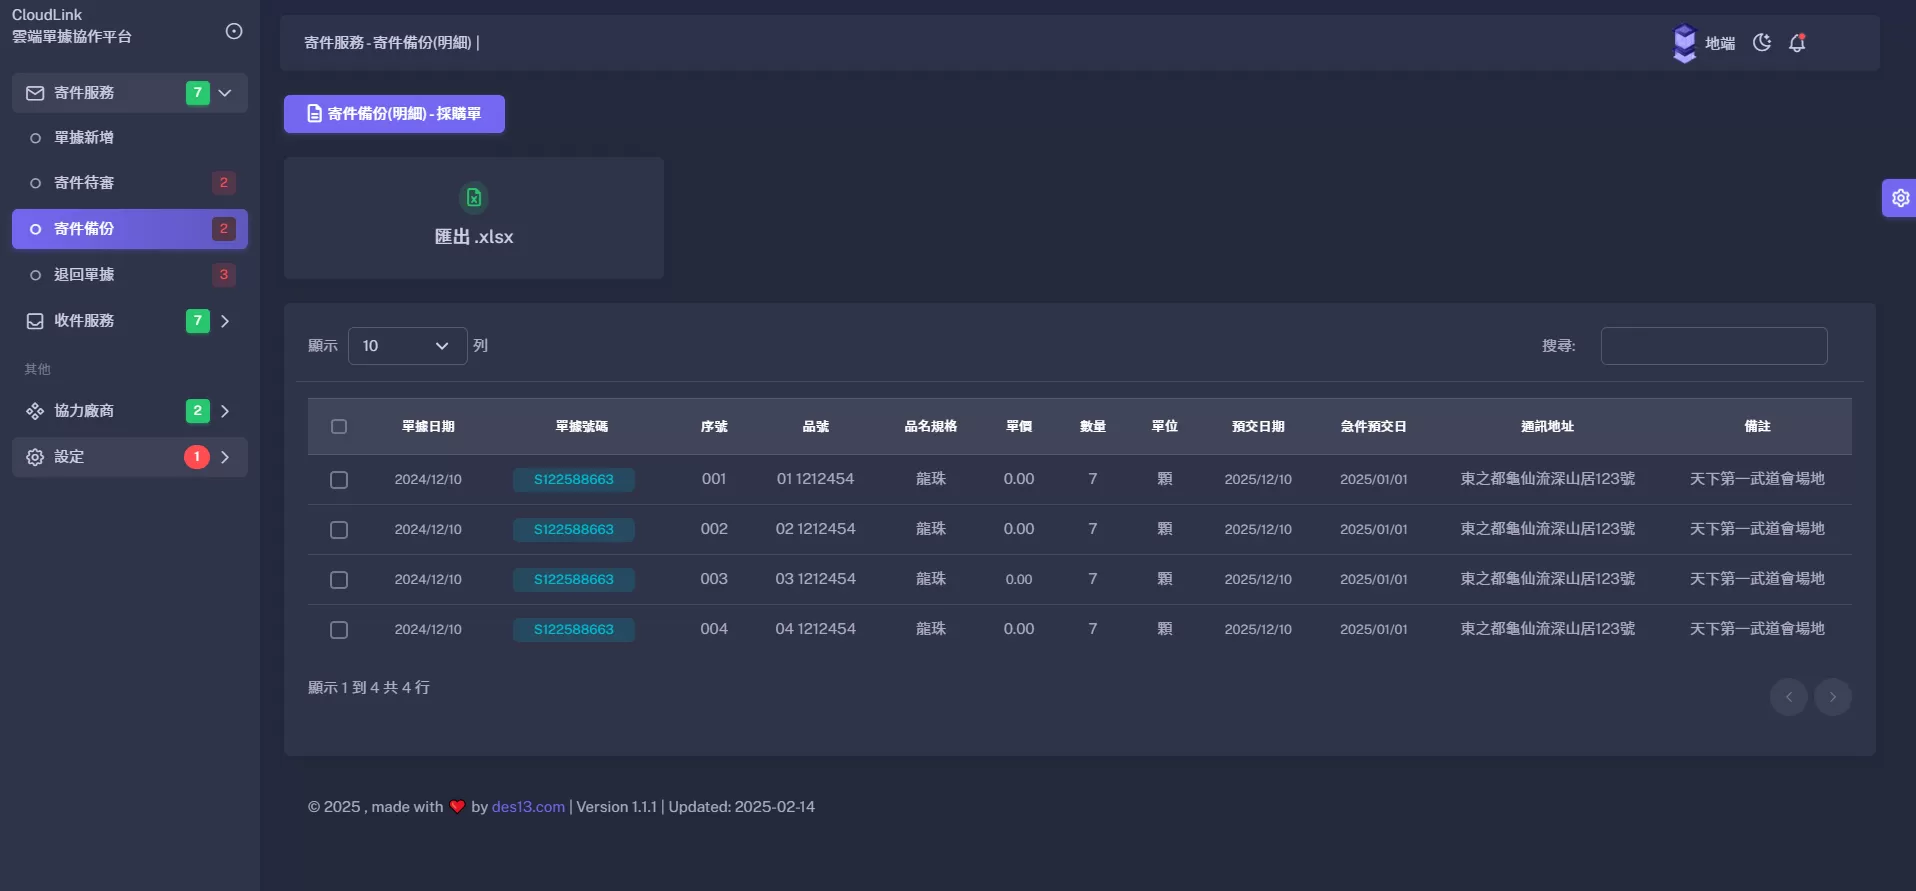
Task: Check the row with sequence 003
Action: point(339,580)
